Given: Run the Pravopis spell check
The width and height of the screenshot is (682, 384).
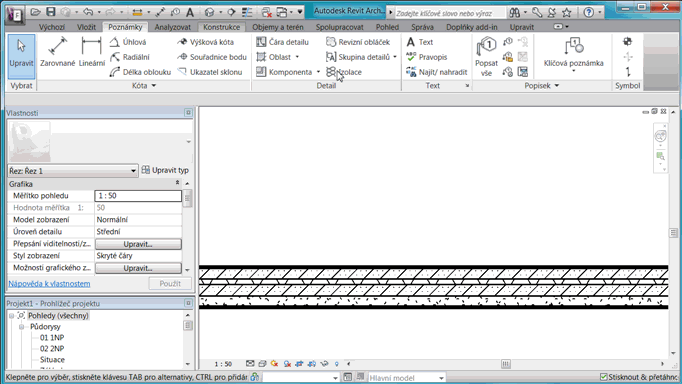Looking at the screenshot, I should 427,57.
